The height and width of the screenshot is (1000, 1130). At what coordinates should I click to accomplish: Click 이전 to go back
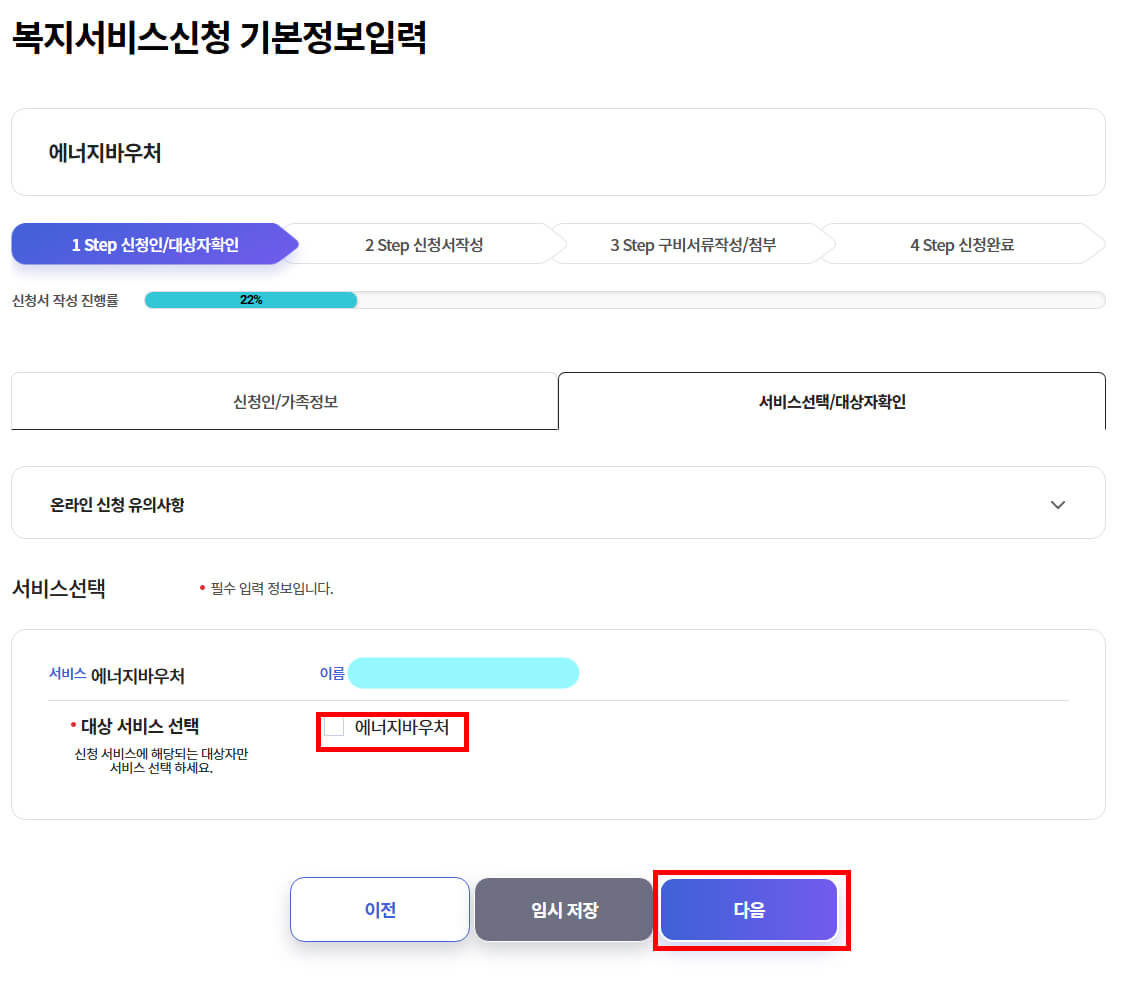click(x=380, y=909)
